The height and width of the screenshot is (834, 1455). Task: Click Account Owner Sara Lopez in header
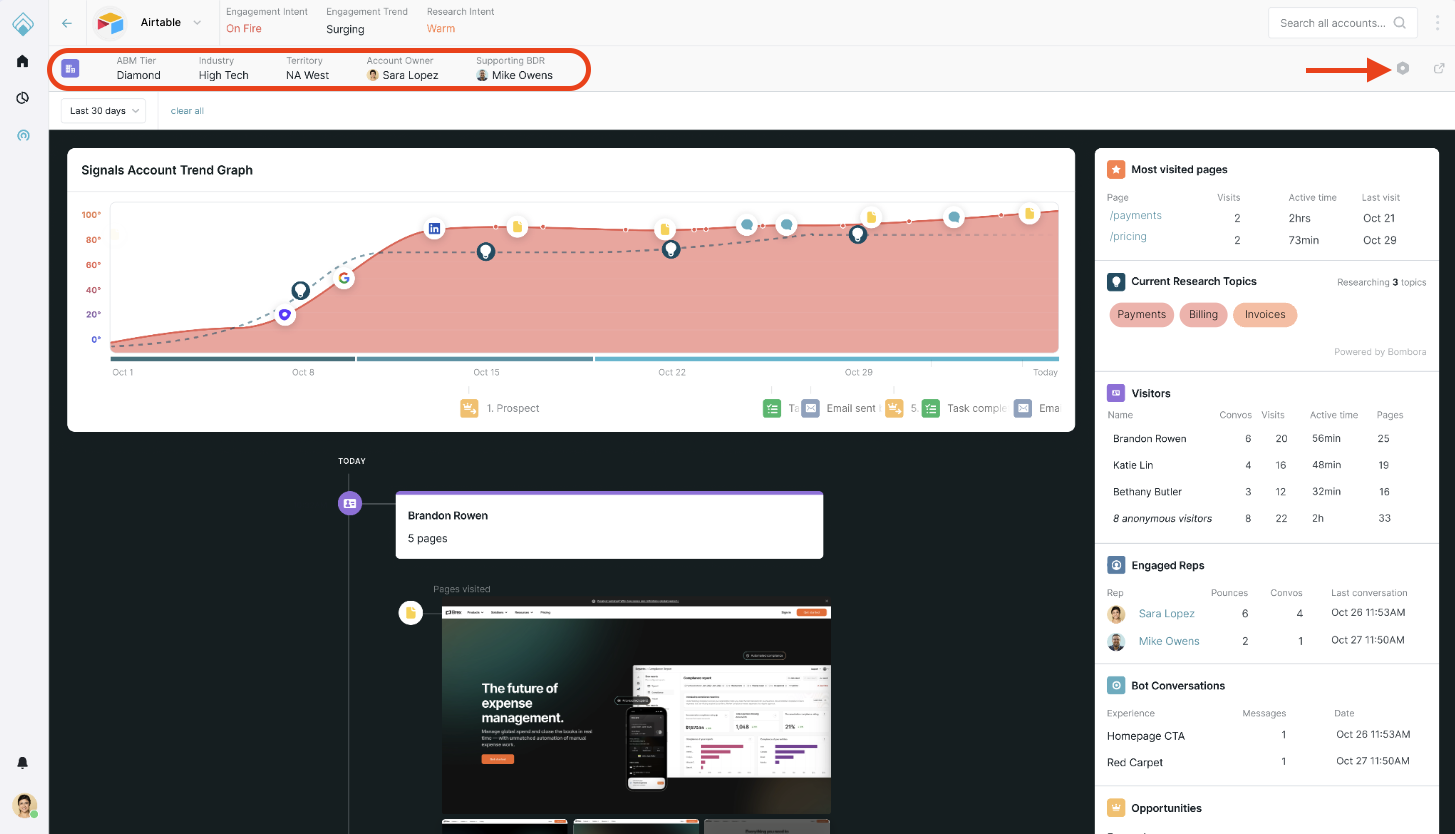point(403,75)
